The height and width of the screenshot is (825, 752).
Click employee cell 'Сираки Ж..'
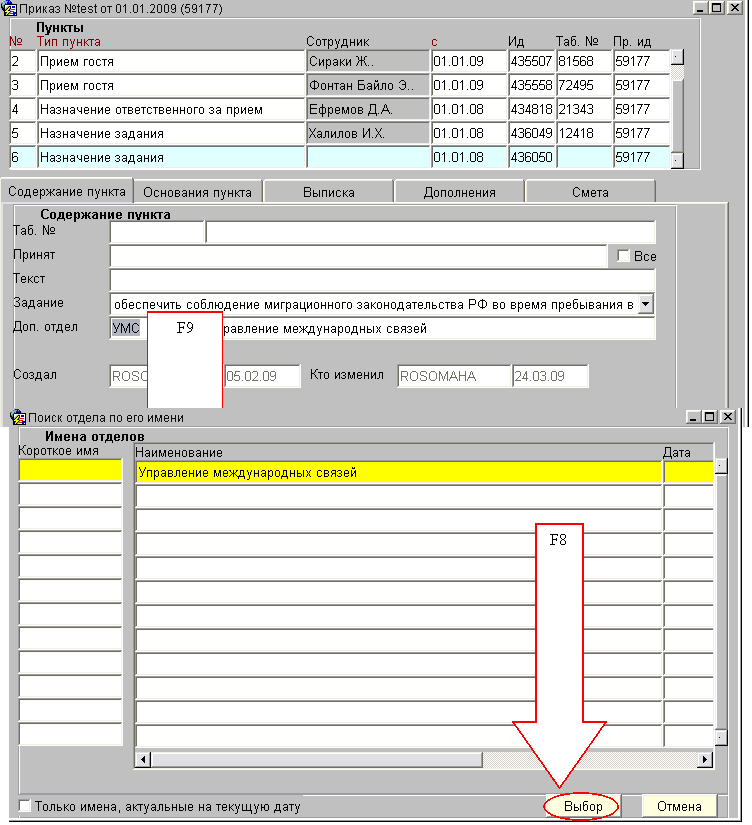pos(368,61)
